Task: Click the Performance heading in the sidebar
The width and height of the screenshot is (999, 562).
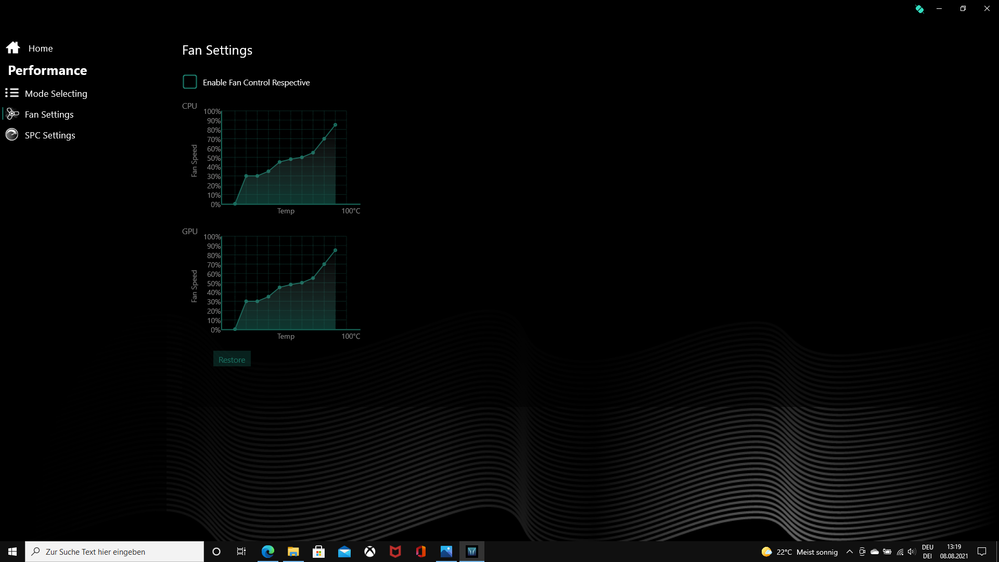Action: (47, 70)
